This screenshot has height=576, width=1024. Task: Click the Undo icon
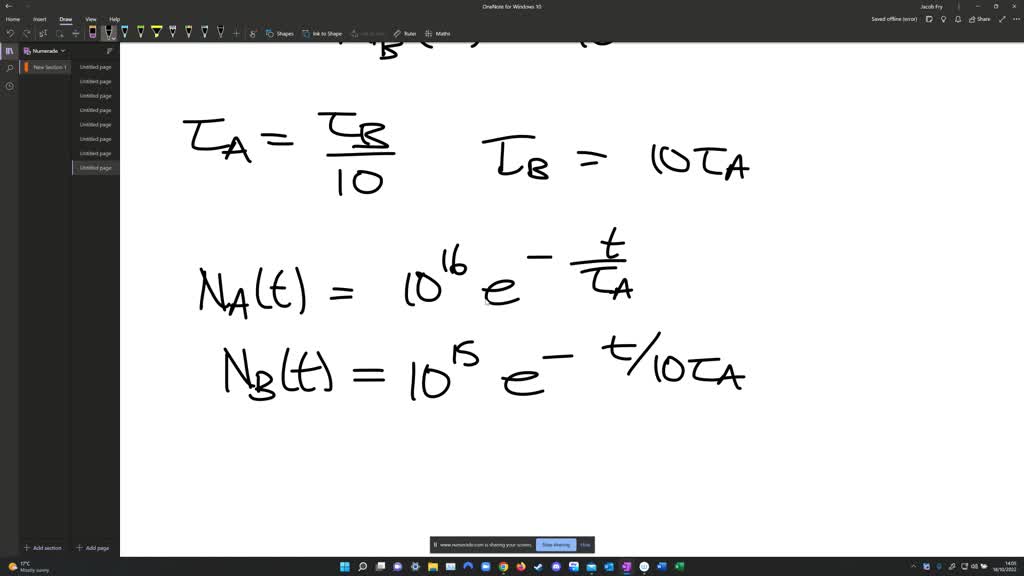(10, 33)
